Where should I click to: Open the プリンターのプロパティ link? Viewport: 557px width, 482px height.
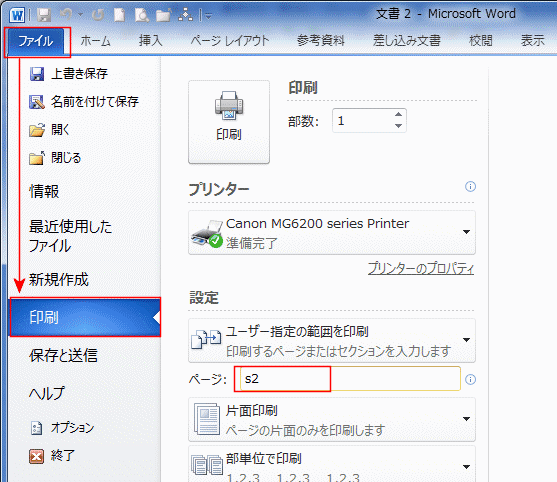421,268
